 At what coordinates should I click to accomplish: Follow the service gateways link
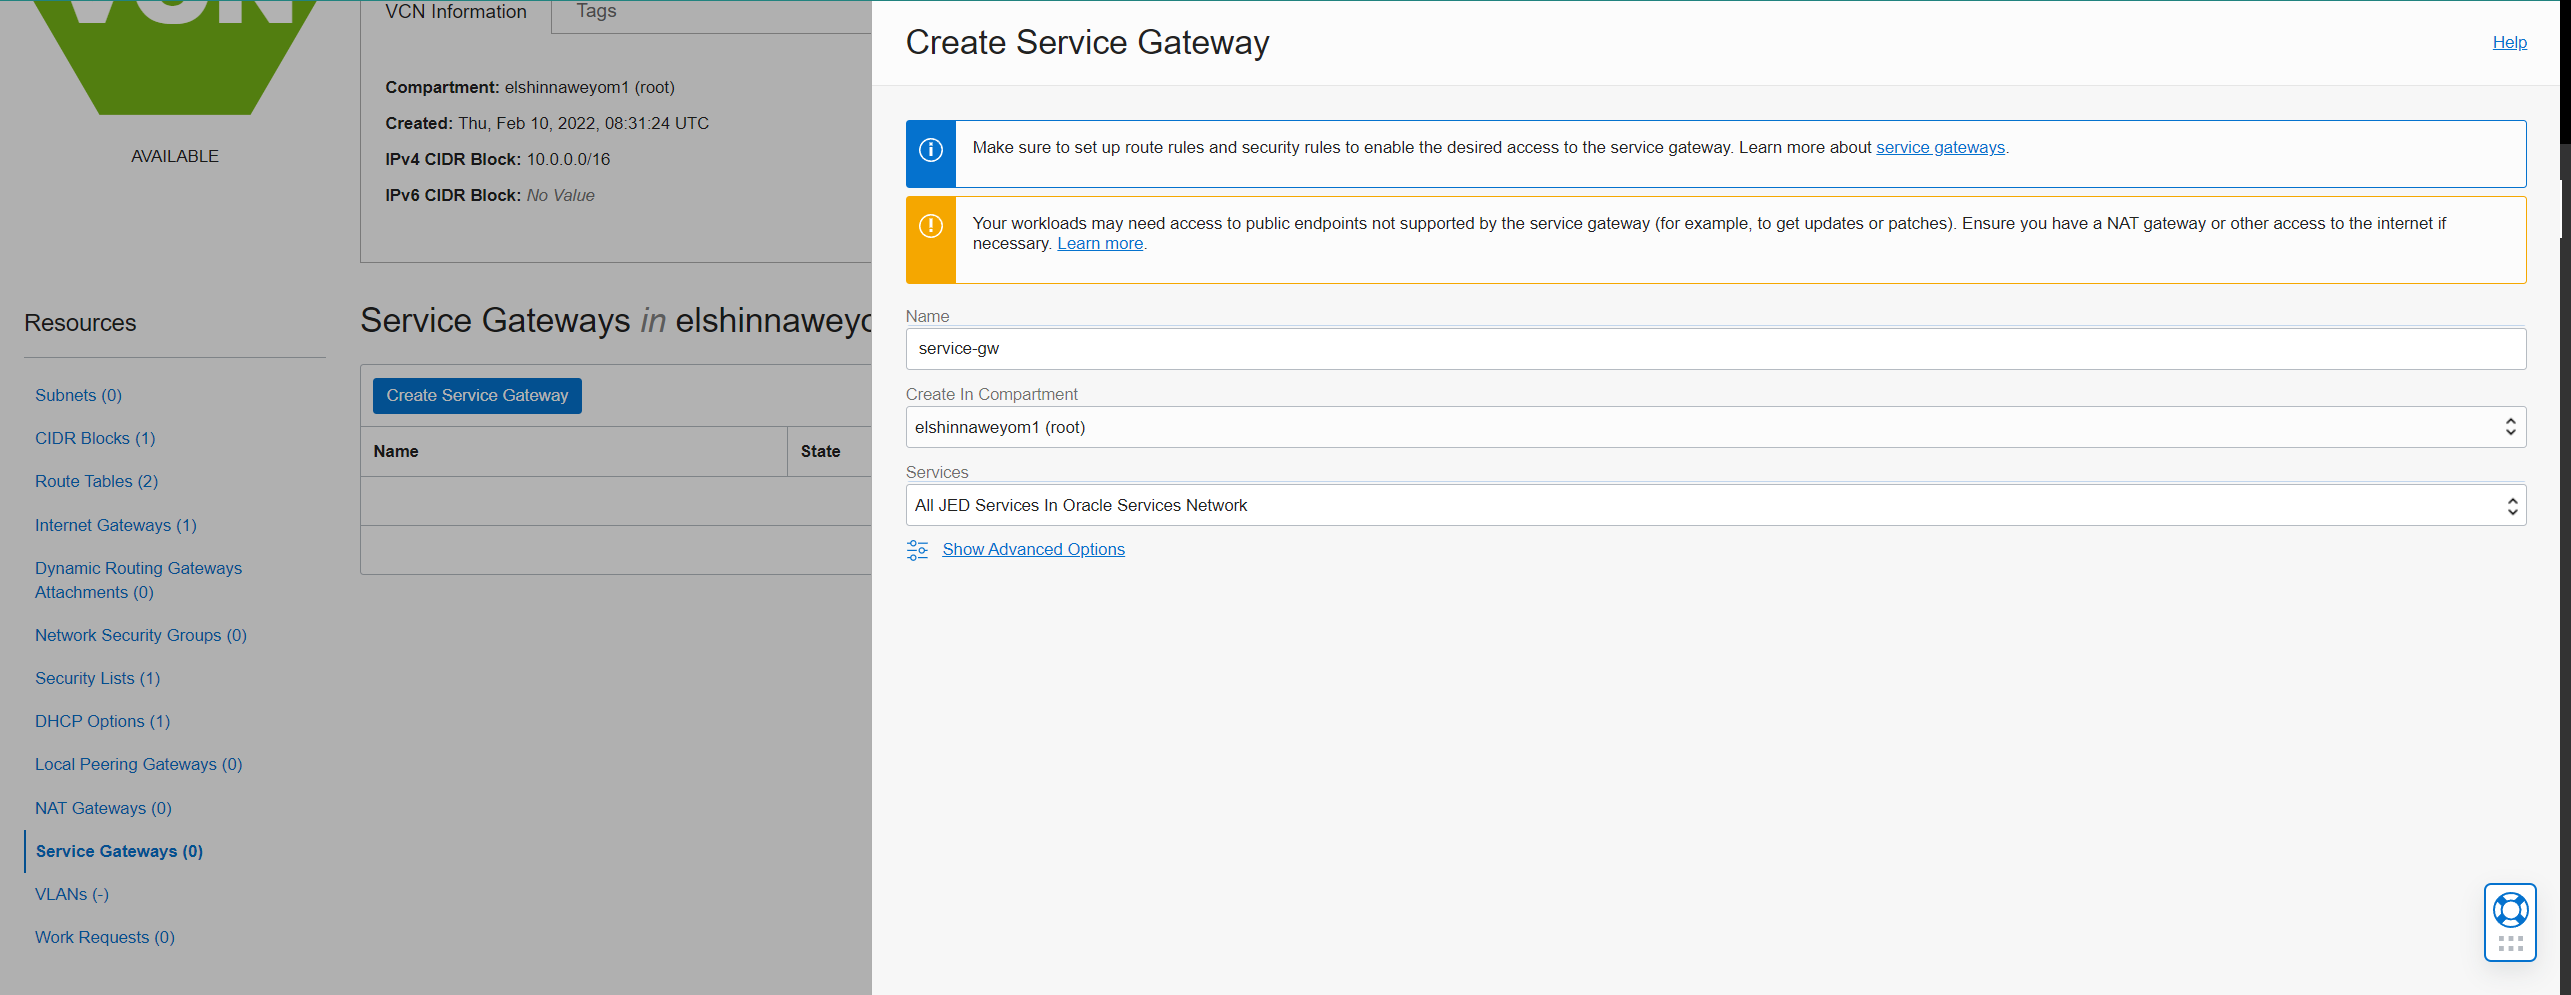tap(1940, 147)
